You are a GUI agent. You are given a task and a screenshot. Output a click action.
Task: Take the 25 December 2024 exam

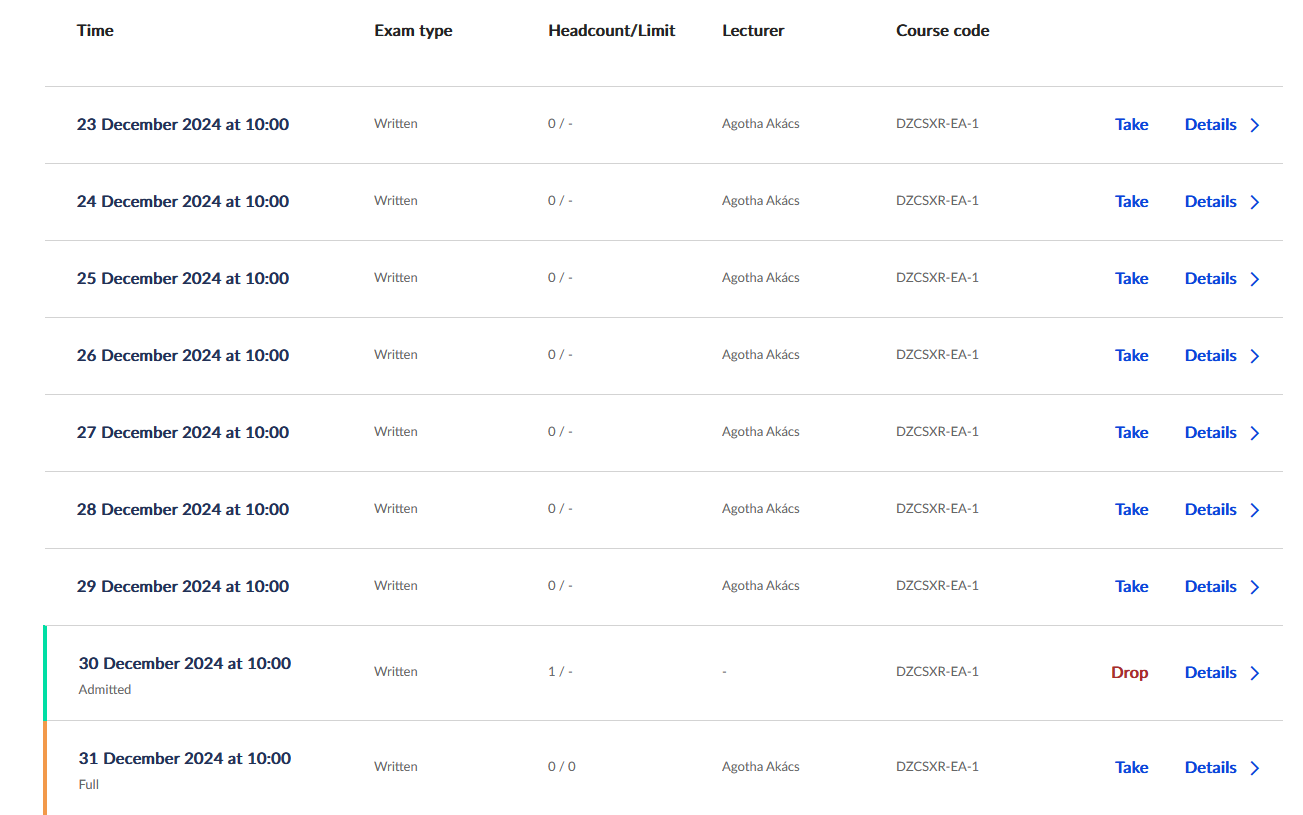1131,279
